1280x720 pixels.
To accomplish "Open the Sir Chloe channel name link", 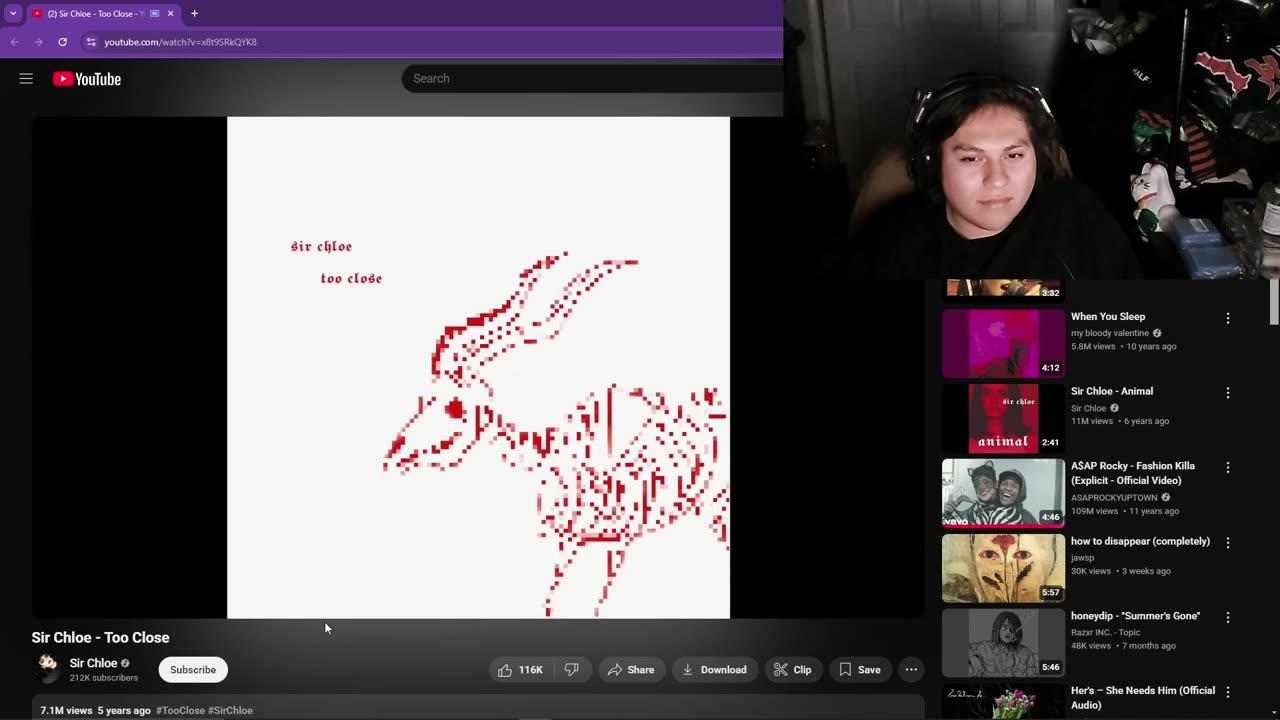I will [x=94, y=663].
